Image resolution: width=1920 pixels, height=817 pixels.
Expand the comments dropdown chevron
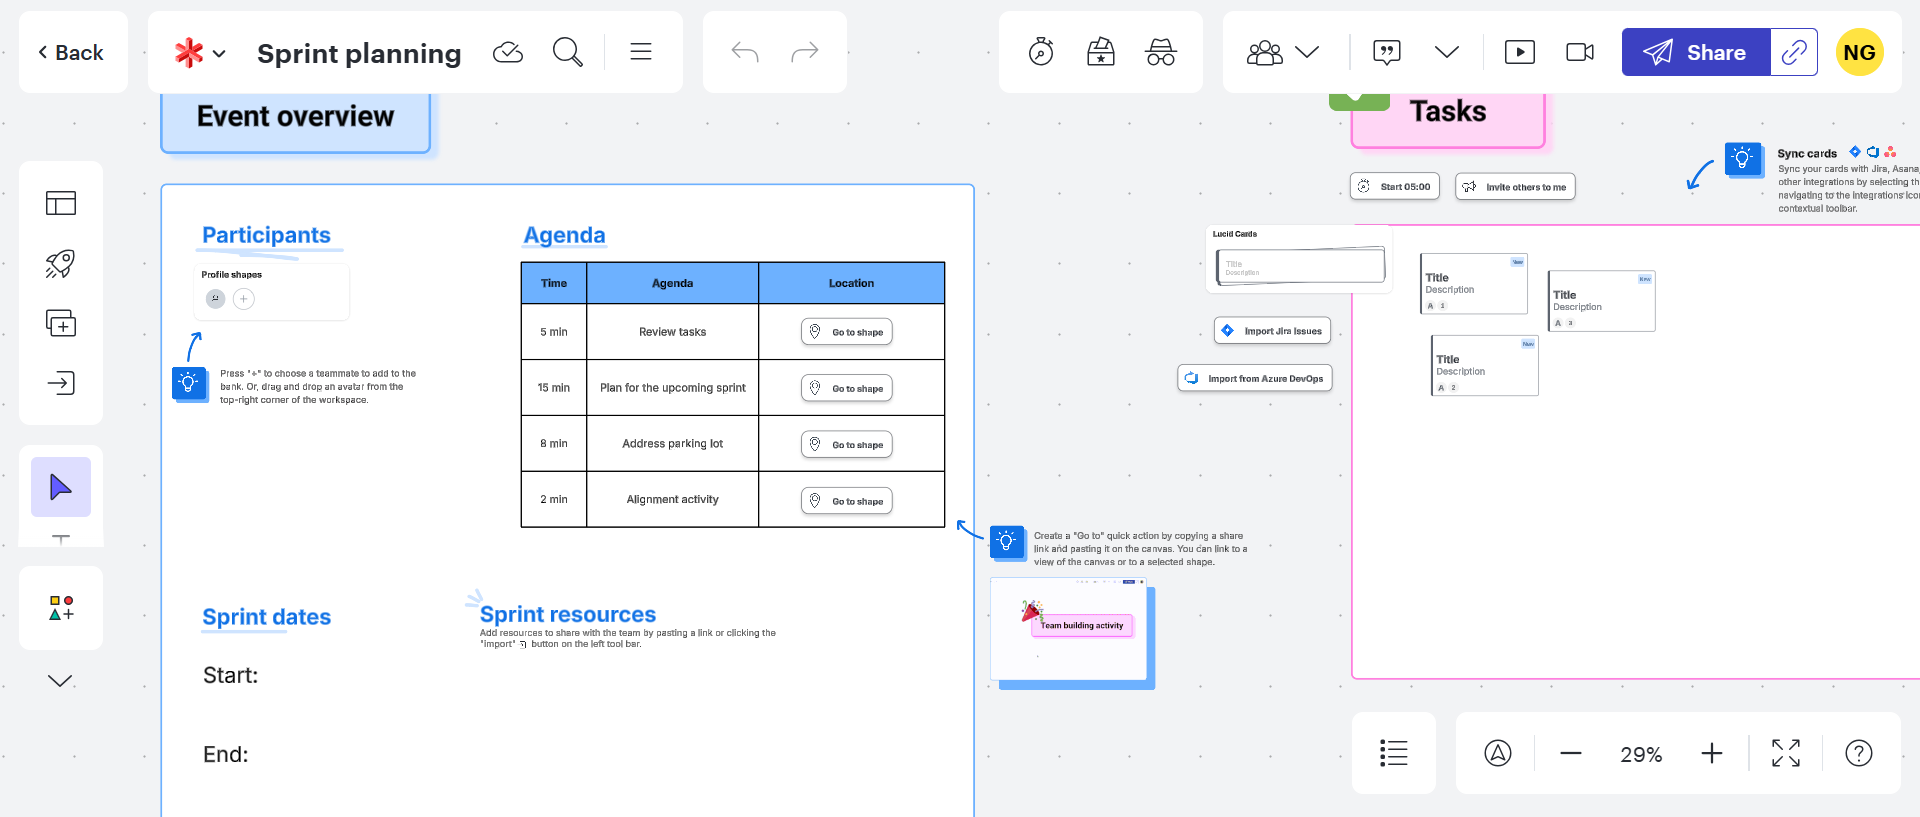pyautogui.click(x=1447, y=52)
